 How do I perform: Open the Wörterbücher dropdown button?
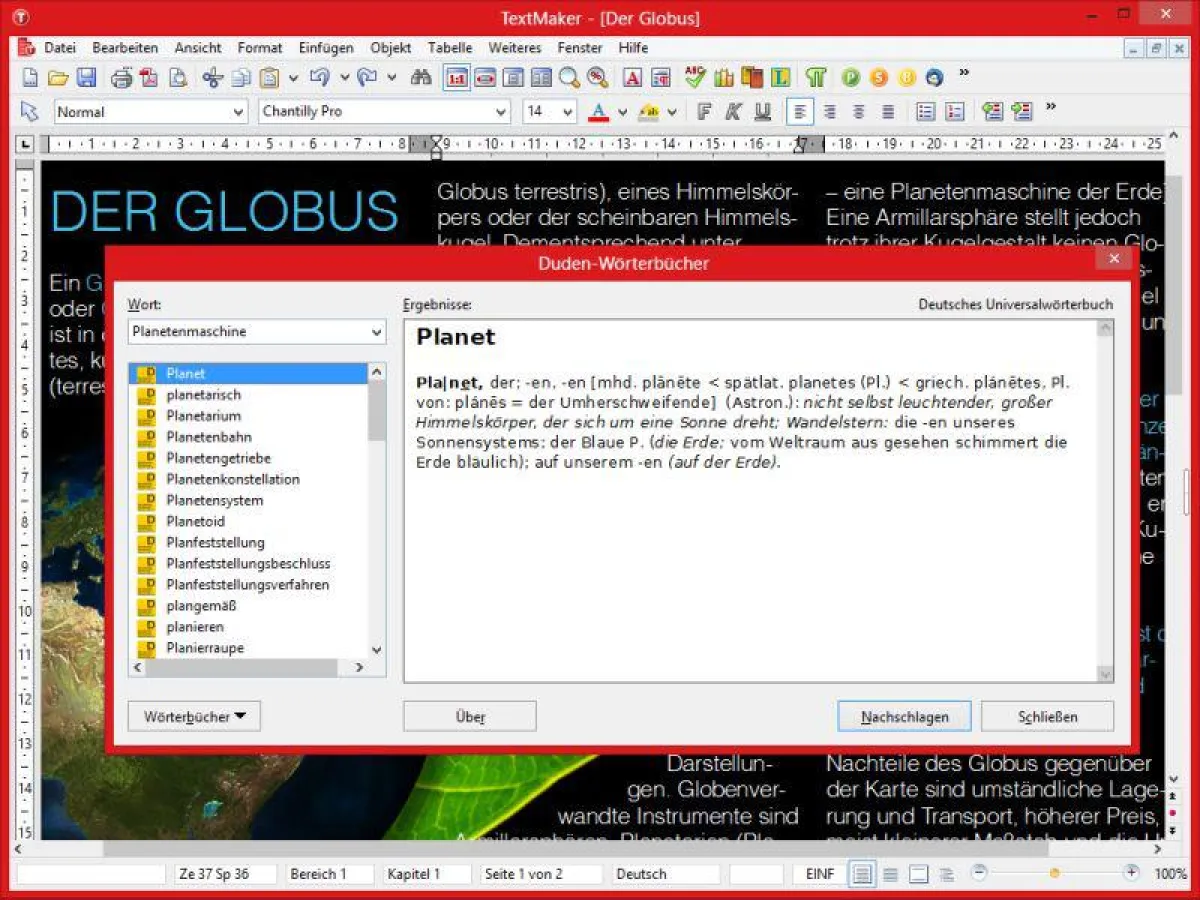(194, 716)
